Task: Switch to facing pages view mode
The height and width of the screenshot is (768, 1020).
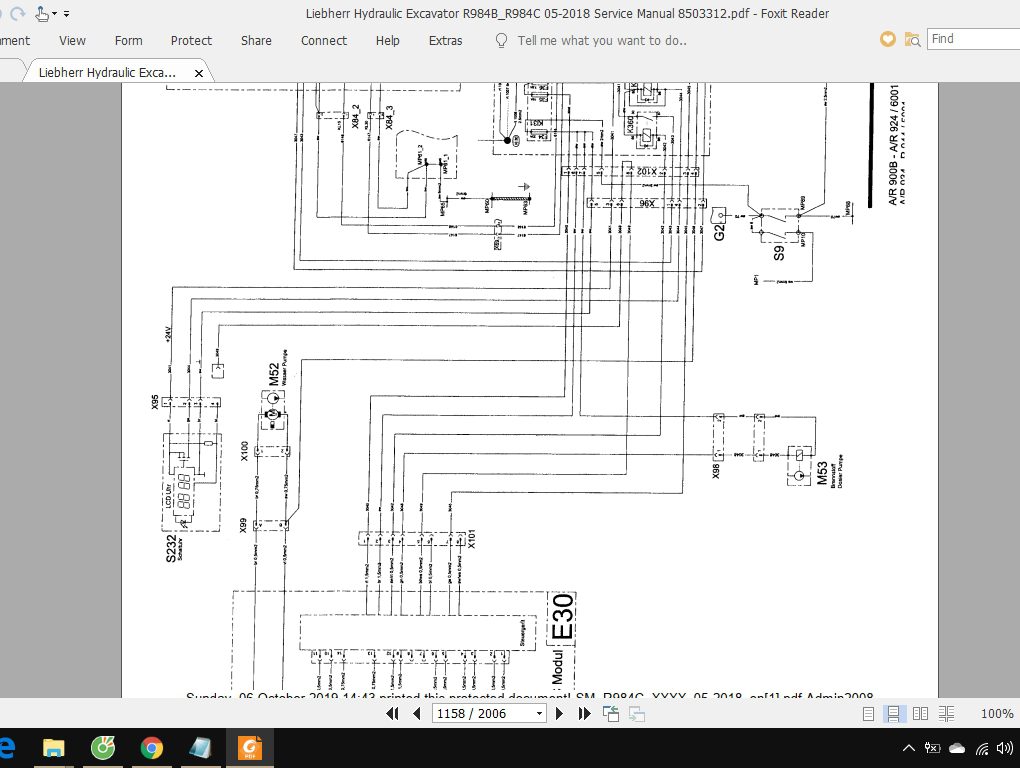Action: [x=920, y=714]
